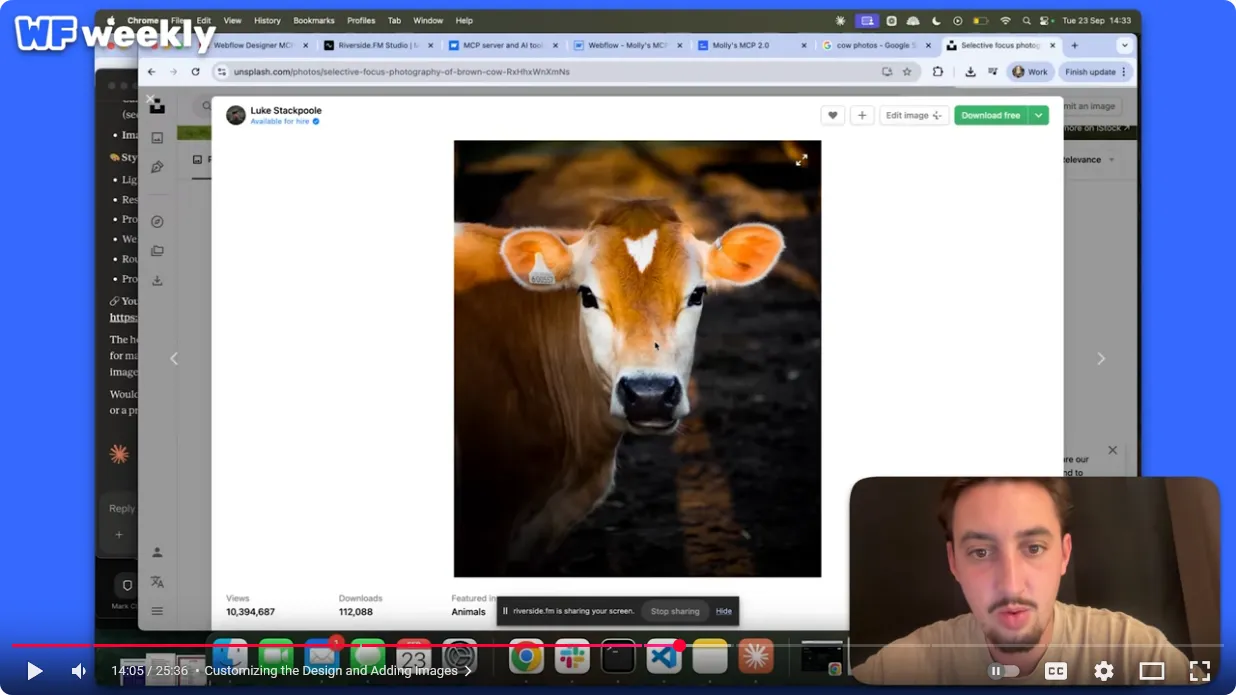Open YouTube player settings gear
This screenshot has height=695, width=1236.
coord(1104,671)
